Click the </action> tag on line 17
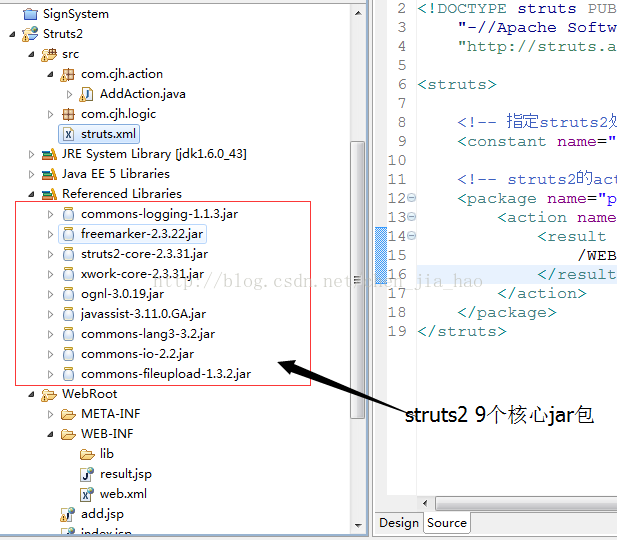 542,294
